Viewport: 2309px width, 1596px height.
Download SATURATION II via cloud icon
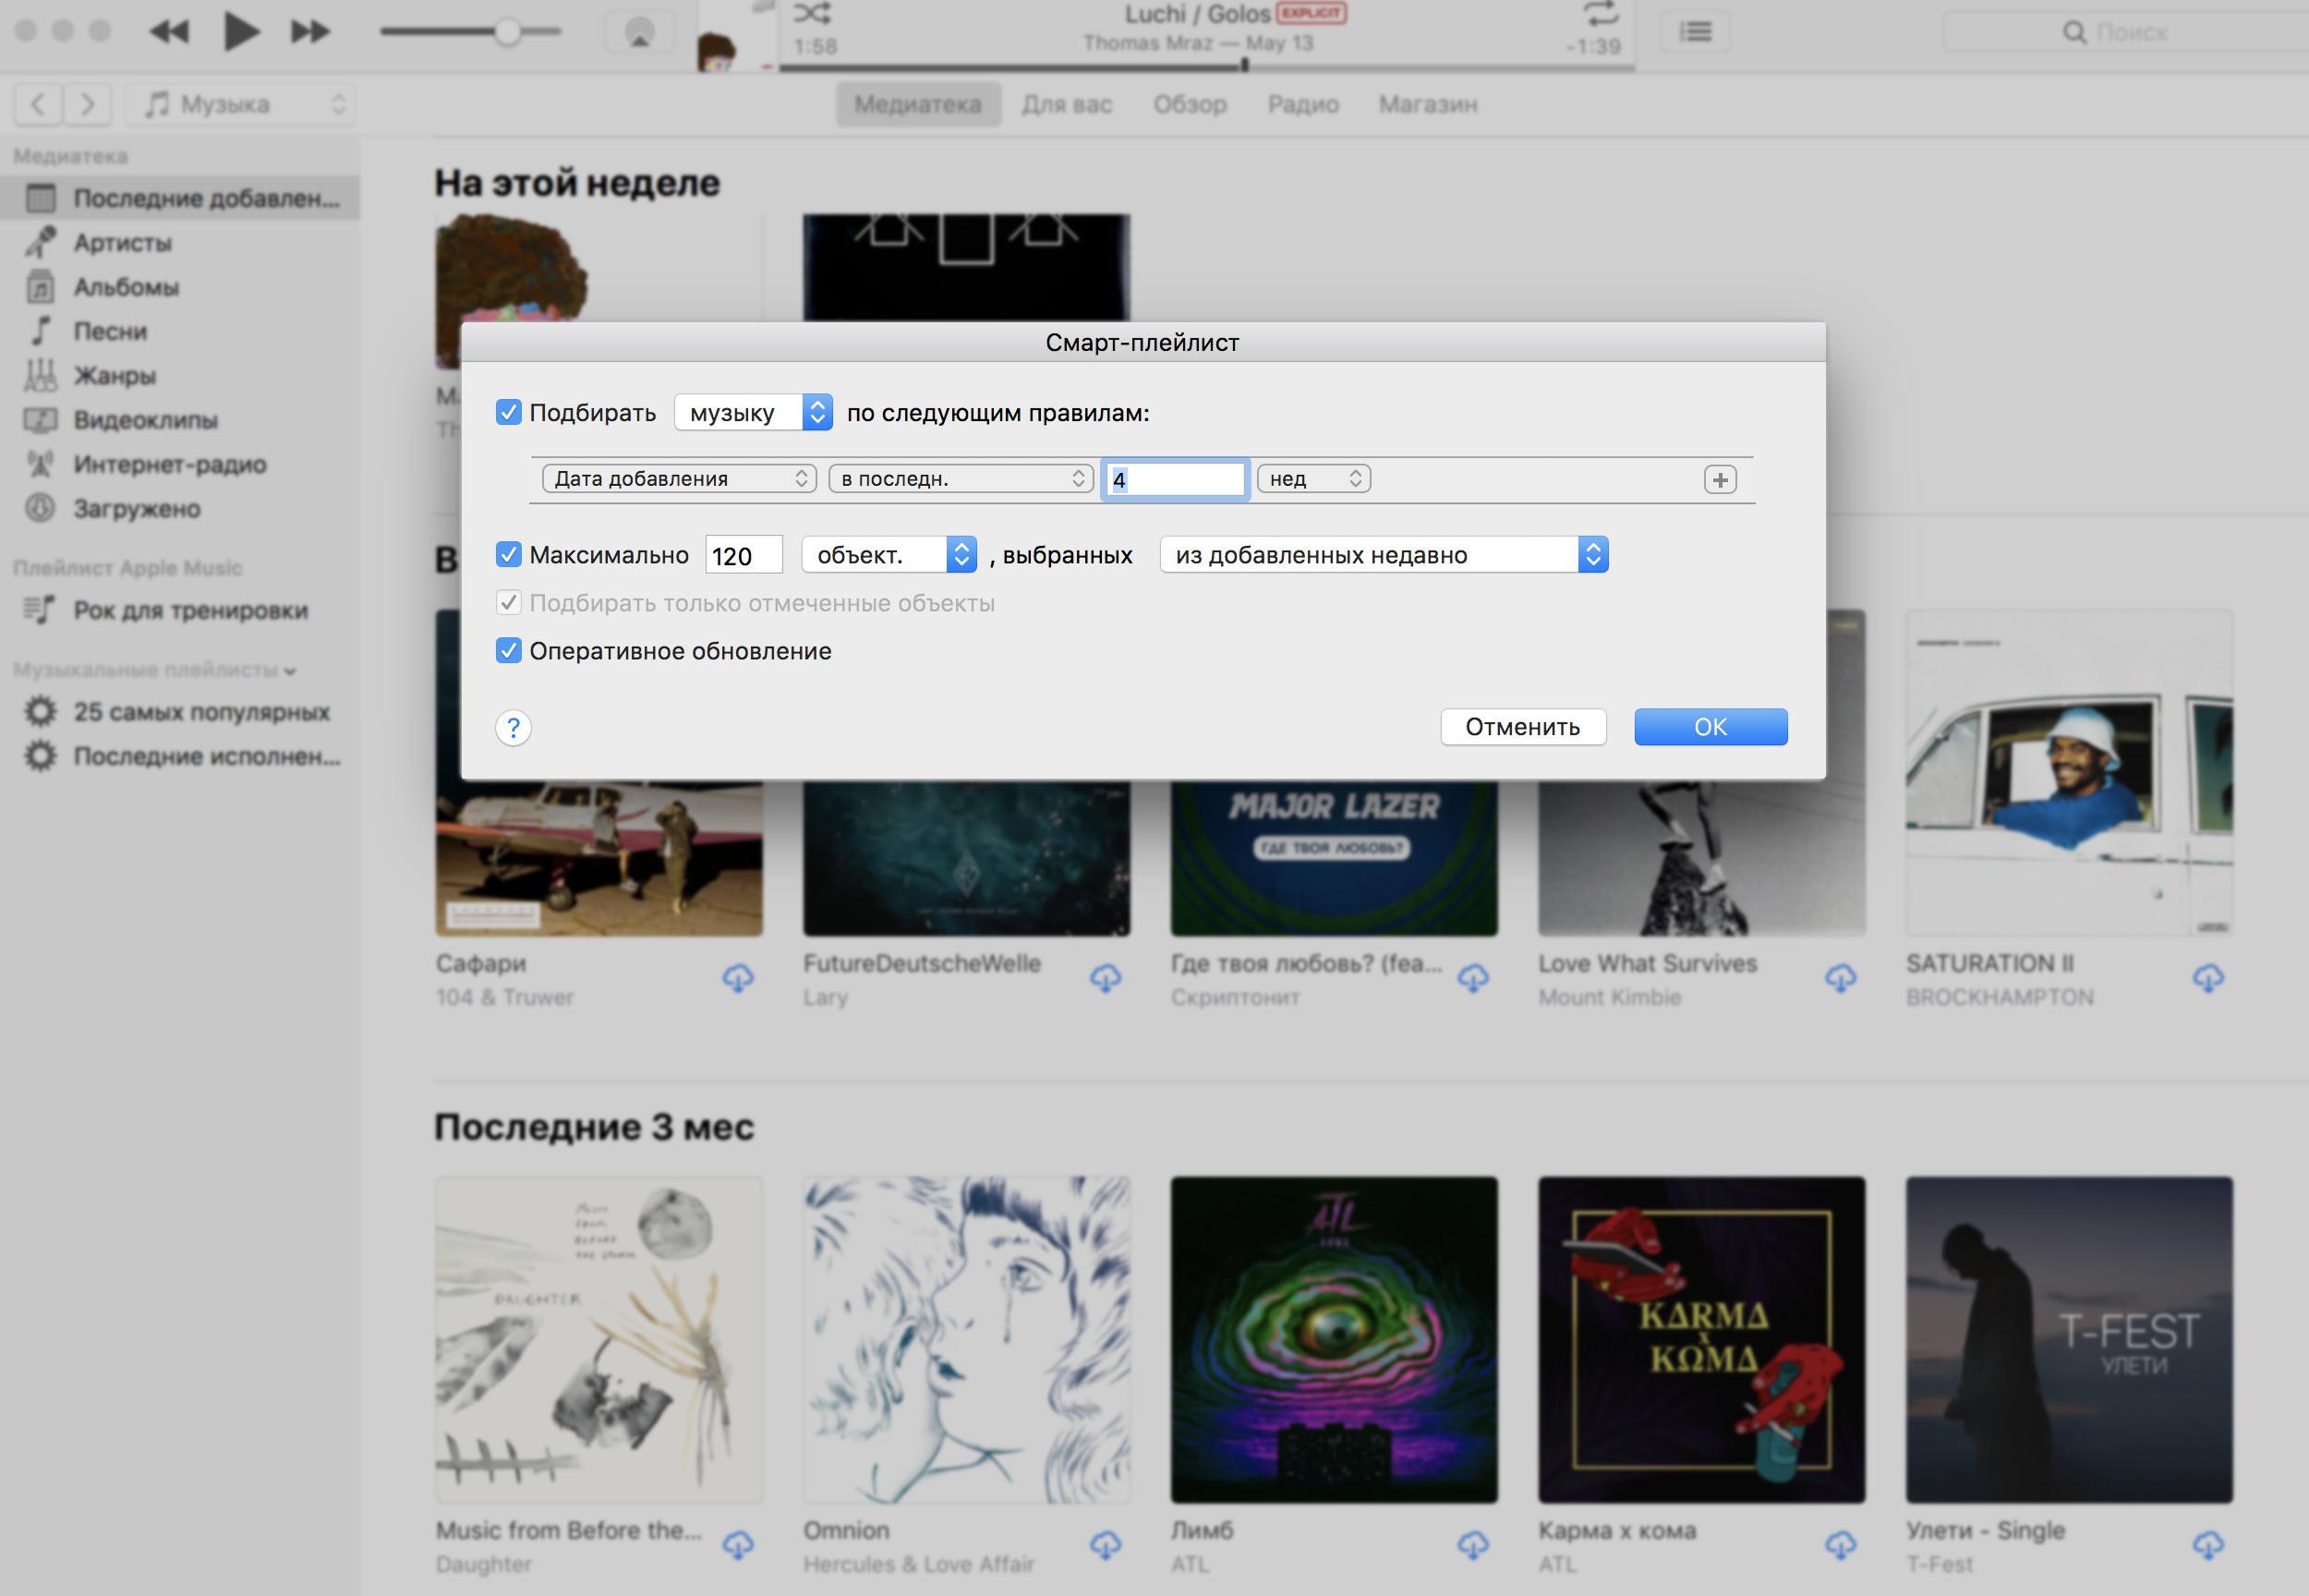[x=2208, y=978]
